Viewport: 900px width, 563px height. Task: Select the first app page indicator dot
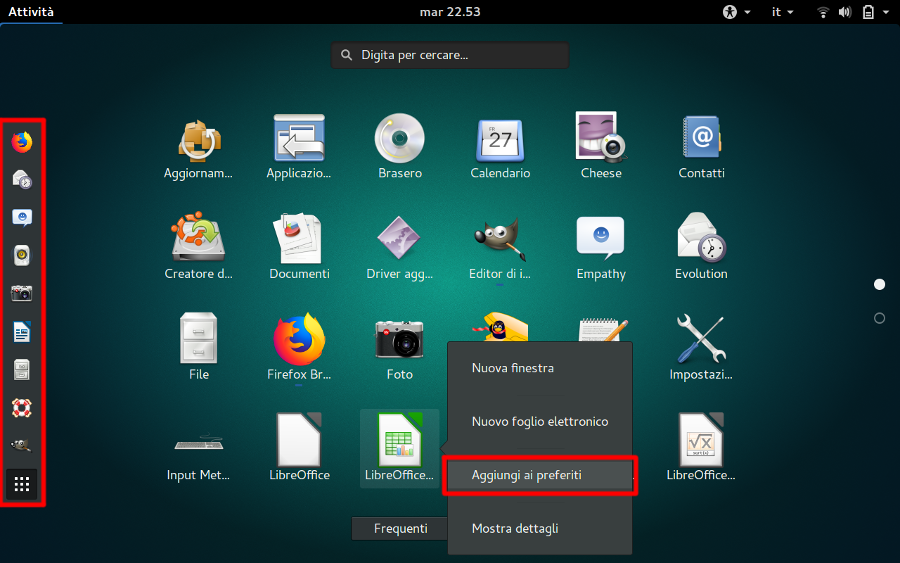tap(879, 285)
